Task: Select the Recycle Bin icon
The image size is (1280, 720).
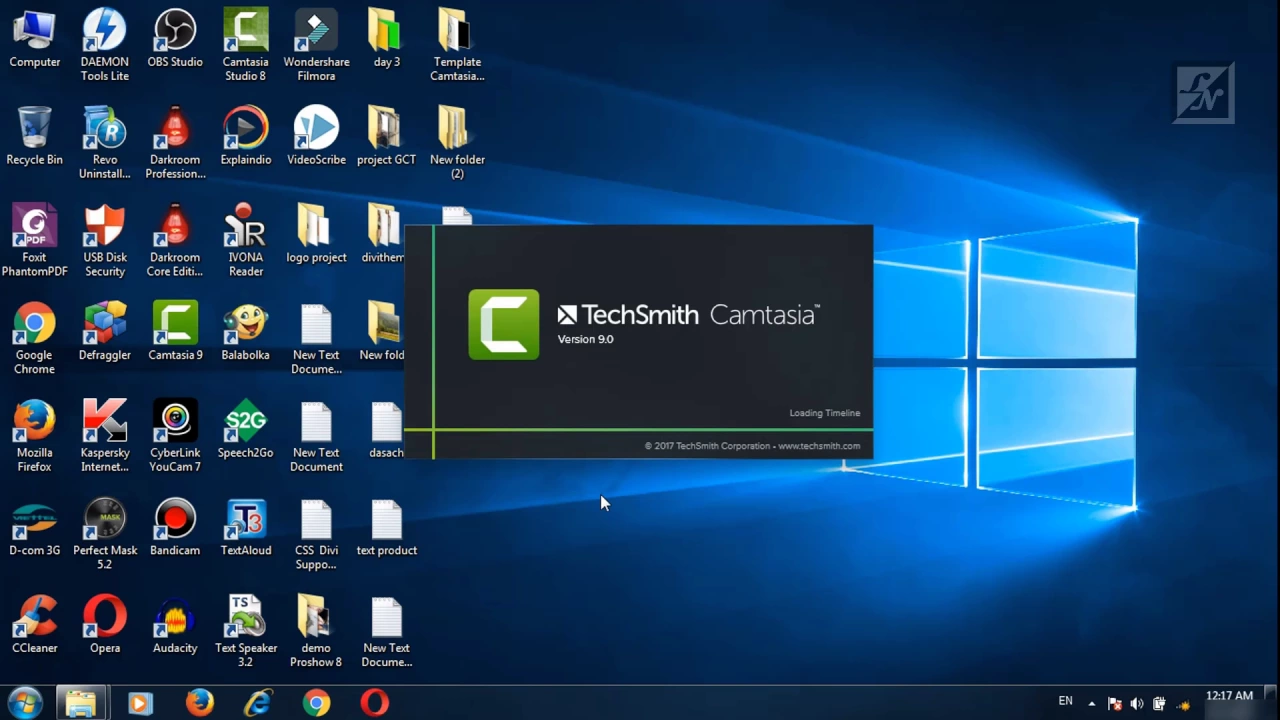Action: (35, 137)
